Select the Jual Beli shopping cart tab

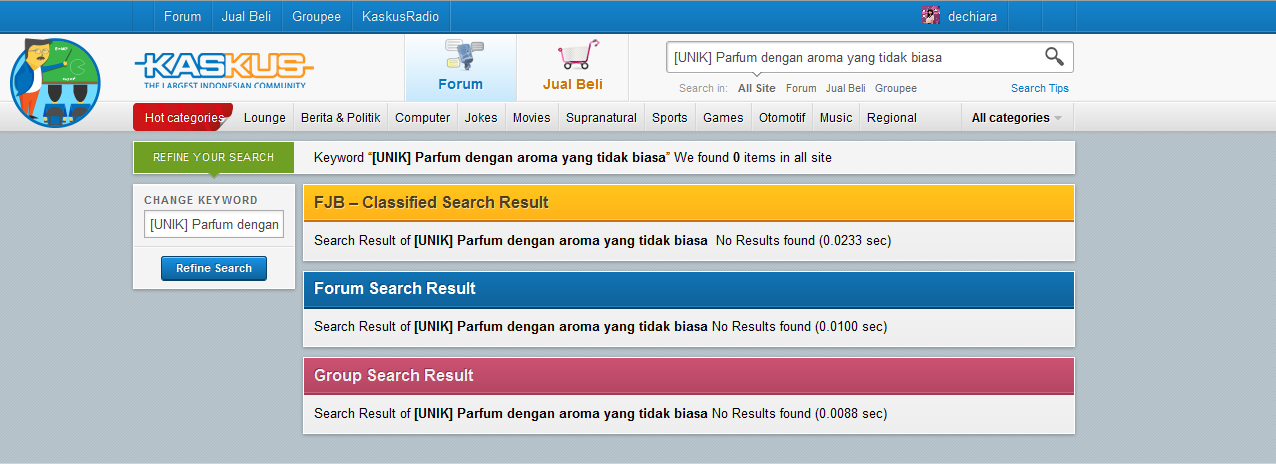click(x=572, y=67)
